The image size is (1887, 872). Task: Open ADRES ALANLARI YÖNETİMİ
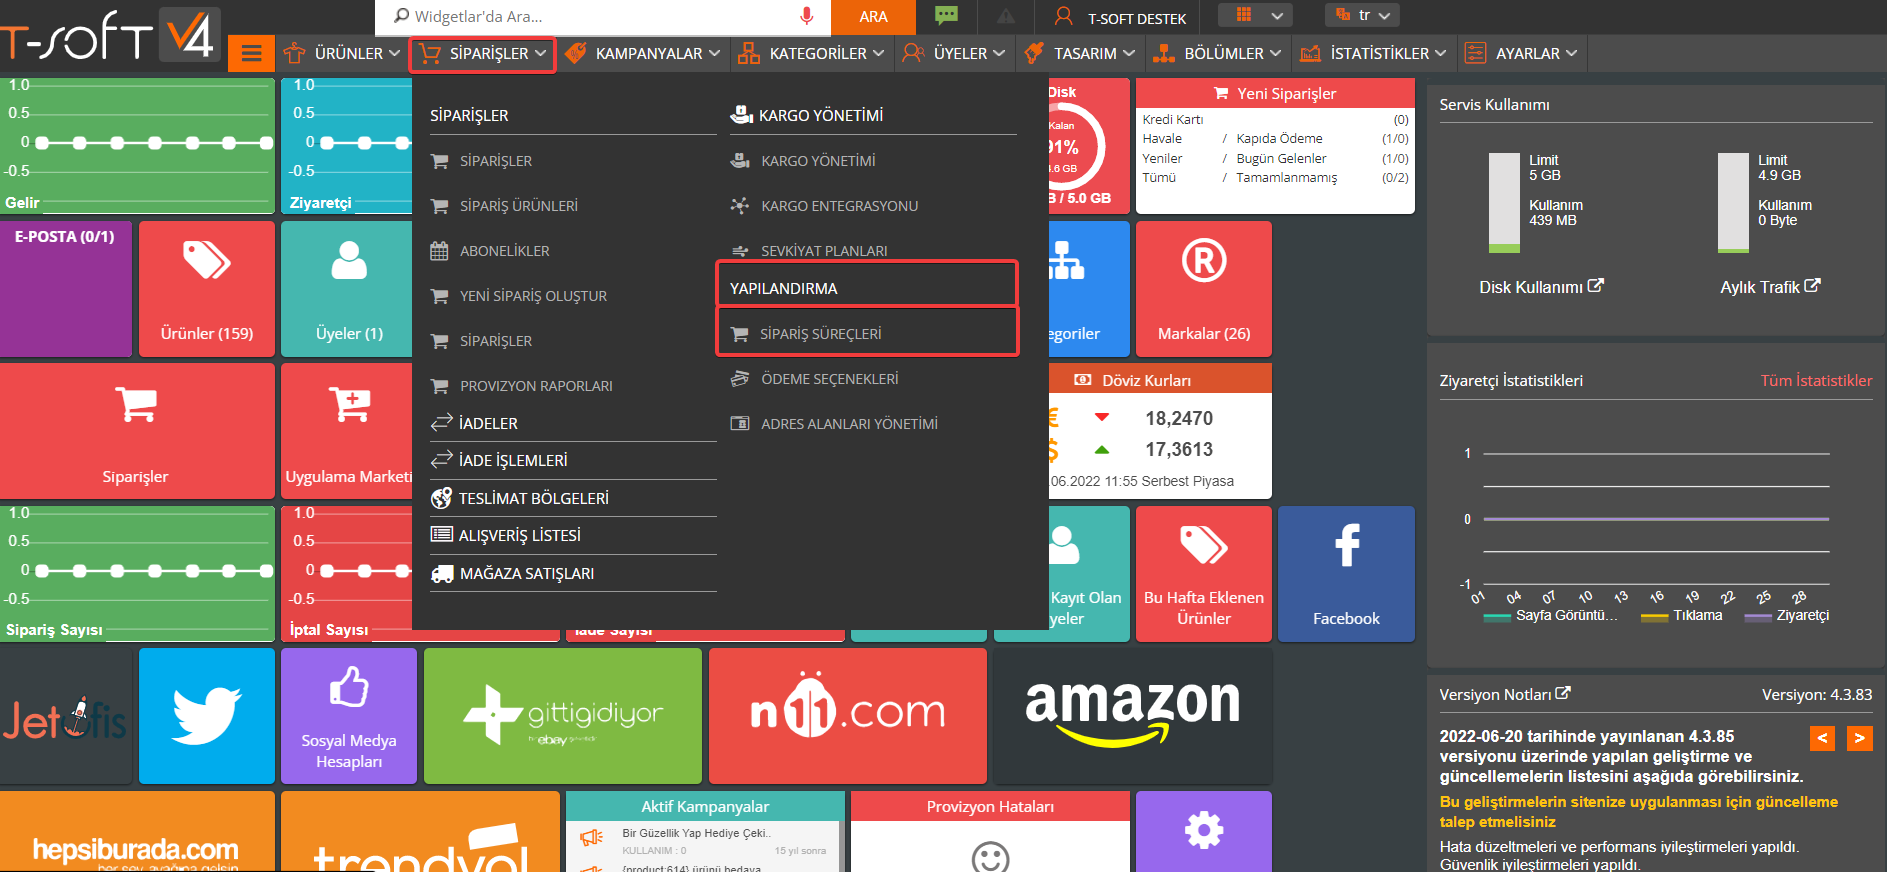(x=834, y=424)
